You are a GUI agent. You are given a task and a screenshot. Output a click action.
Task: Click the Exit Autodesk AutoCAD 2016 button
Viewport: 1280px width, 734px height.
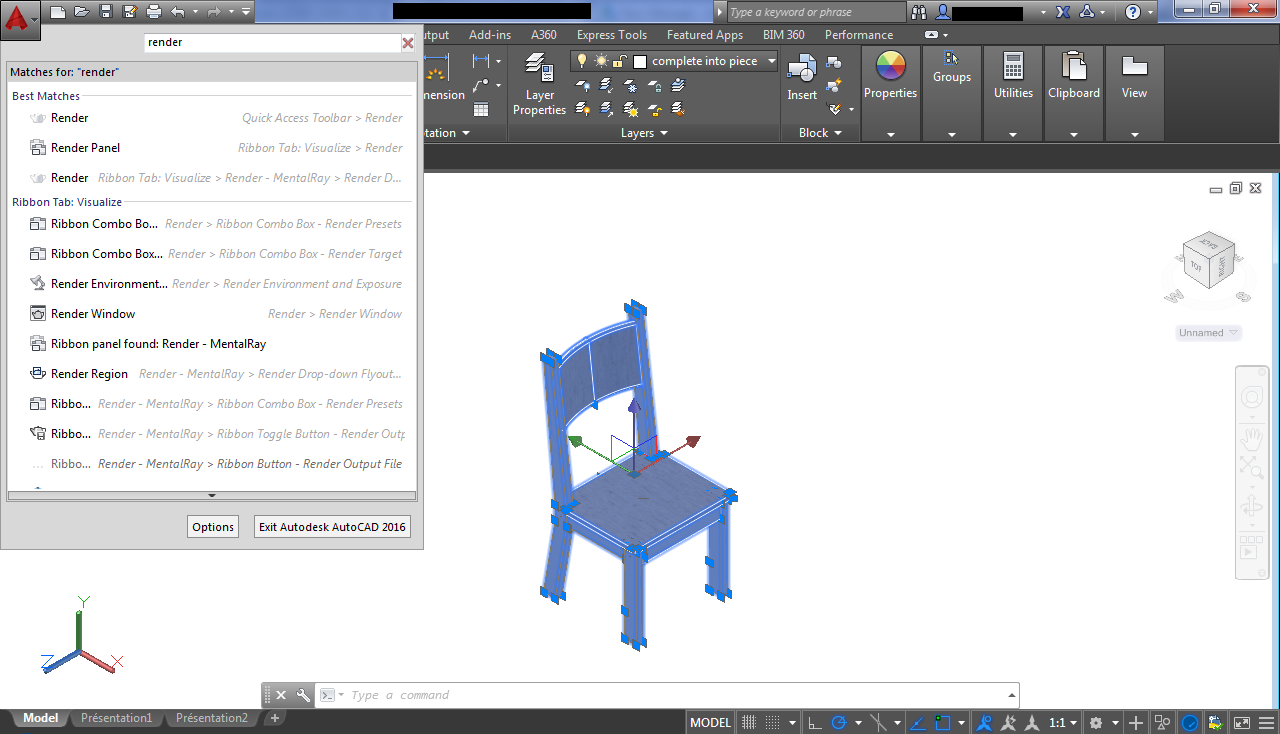[x=331, y=526]
